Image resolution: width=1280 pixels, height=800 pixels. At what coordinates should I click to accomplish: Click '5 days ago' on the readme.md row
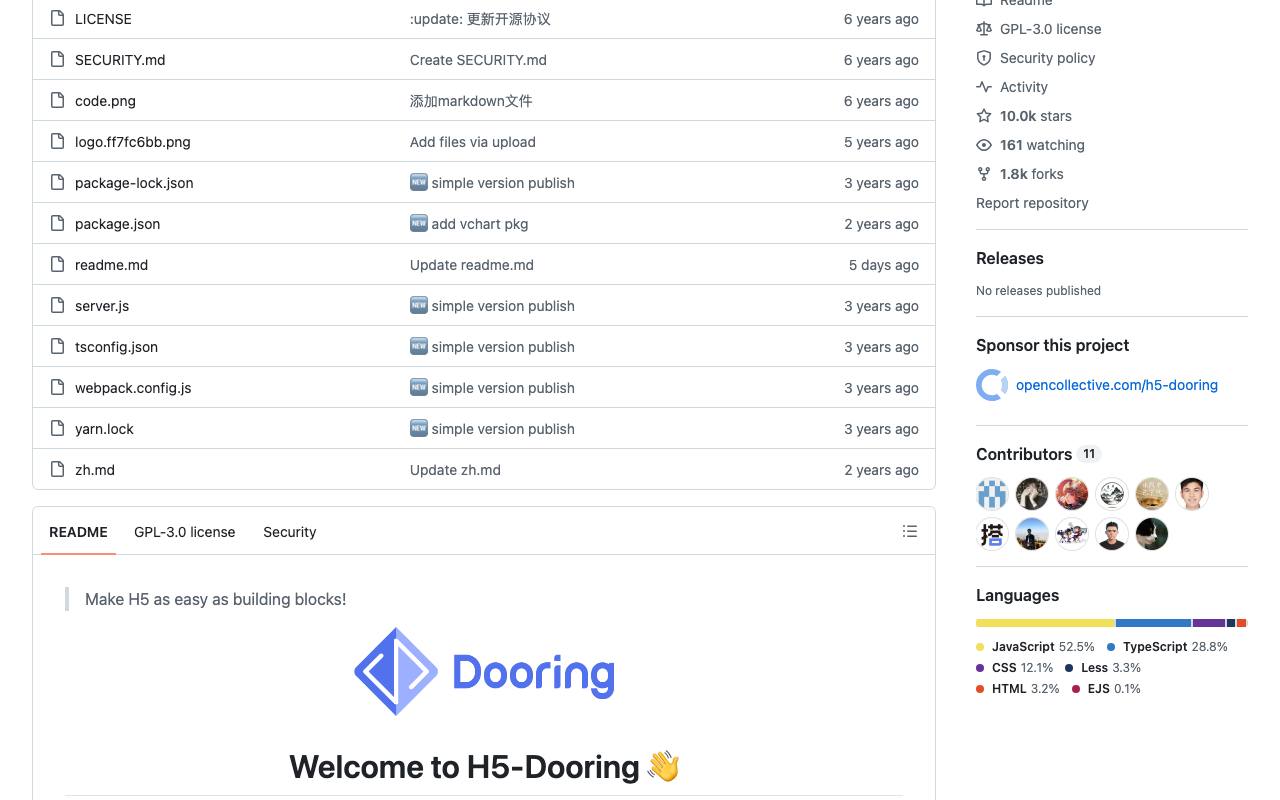point(884,265)
